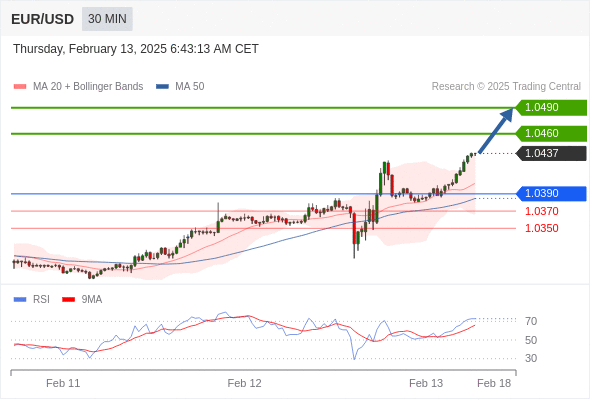Select the timestamp Thursday, February 13, 2025

click(x=136, y=49)
